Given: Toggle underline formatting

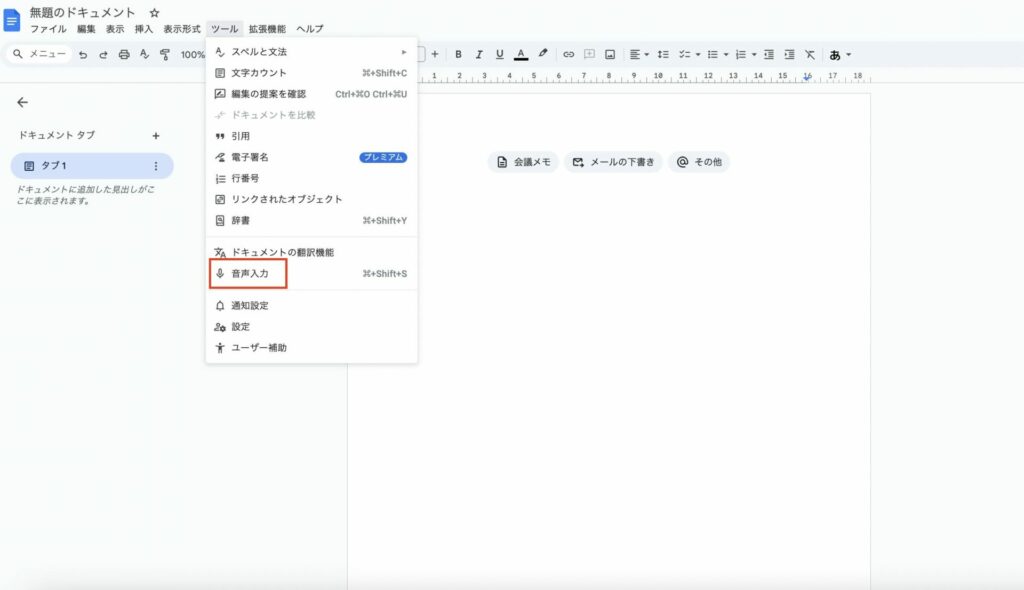Looking at the screenshot, I should coord(500,54).
